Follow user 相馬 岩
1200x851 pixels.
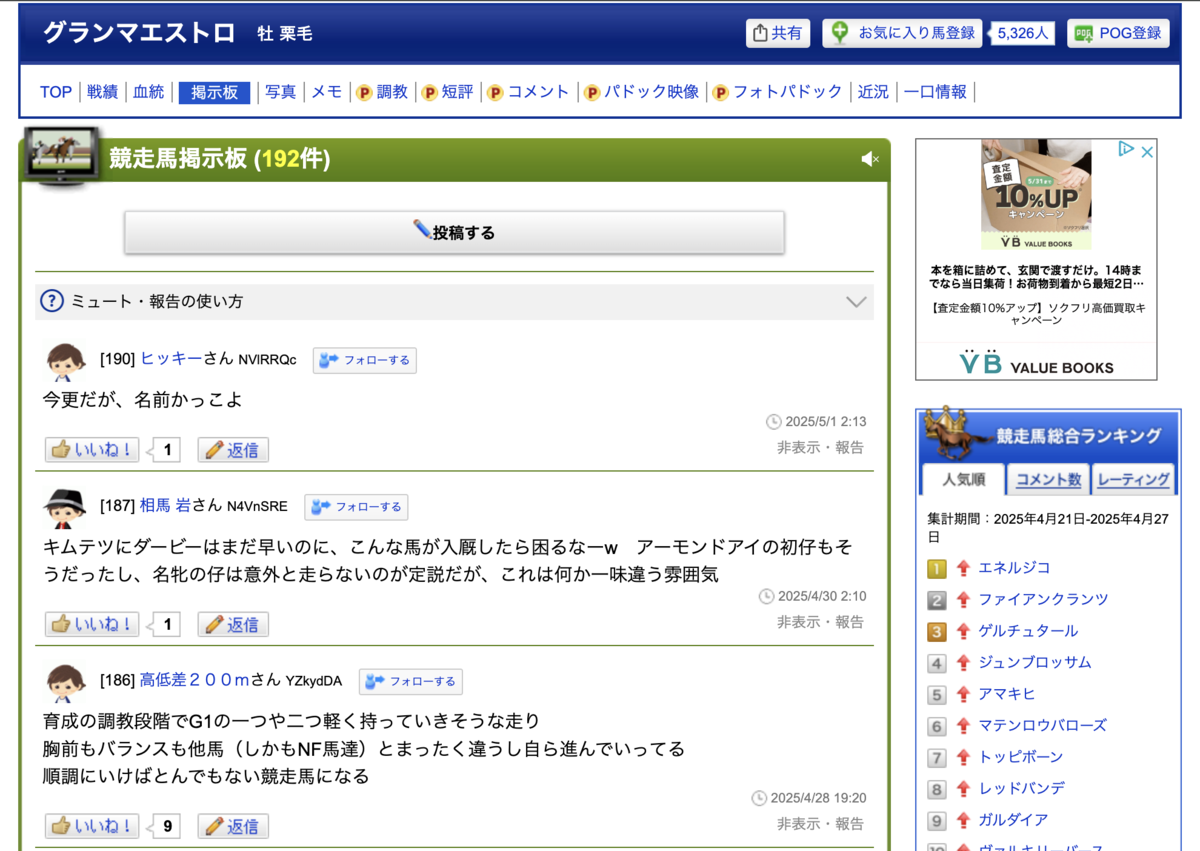pyautogui.click(x=356, y=506)
